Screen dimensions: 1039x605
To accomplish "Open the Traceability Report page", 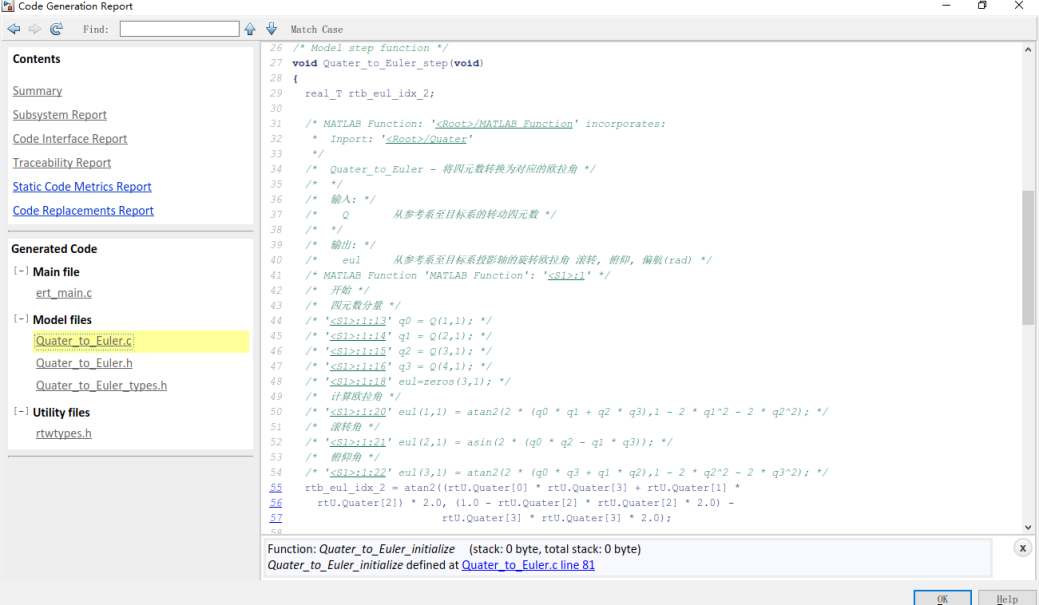I will [x=62, y=162].
